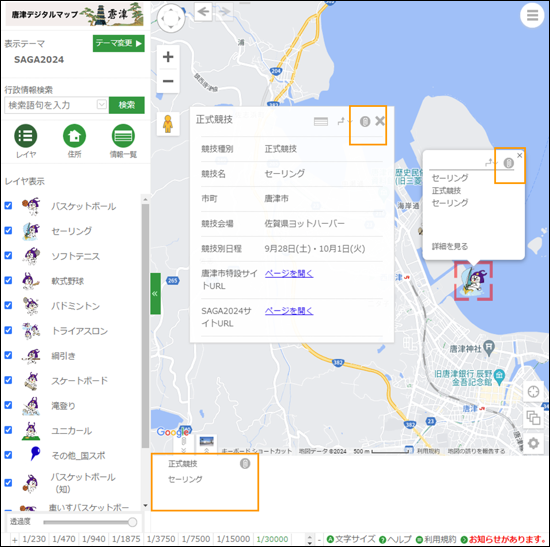Go back to previous map view arrow
Image resolution: width=550 pixels, height=547 pixels.
click(203, 12)
